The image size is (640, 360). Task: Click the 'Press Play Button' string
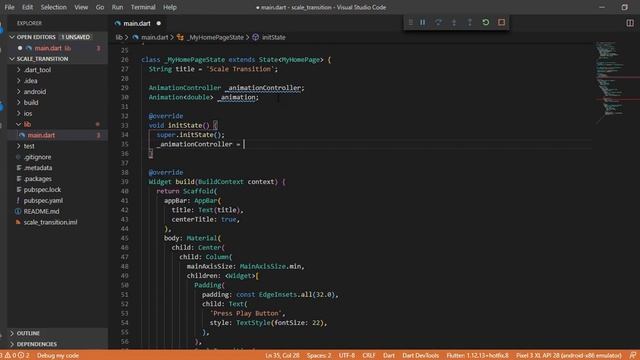(246, 313)
